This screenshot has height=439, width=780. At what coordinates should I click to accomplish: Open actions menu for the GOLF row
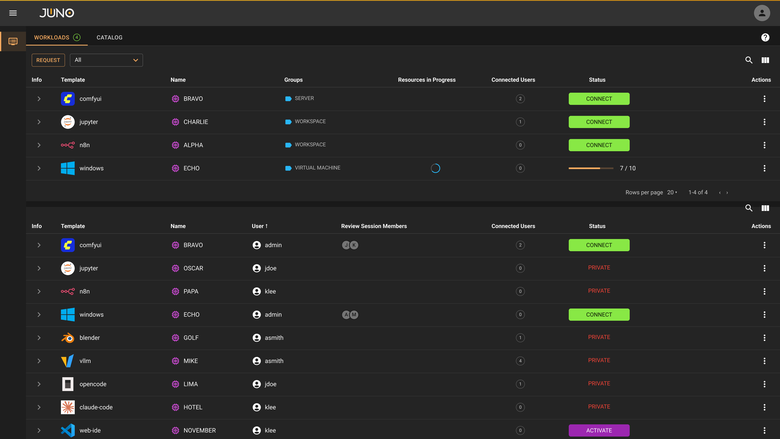[x=765, y=338]
